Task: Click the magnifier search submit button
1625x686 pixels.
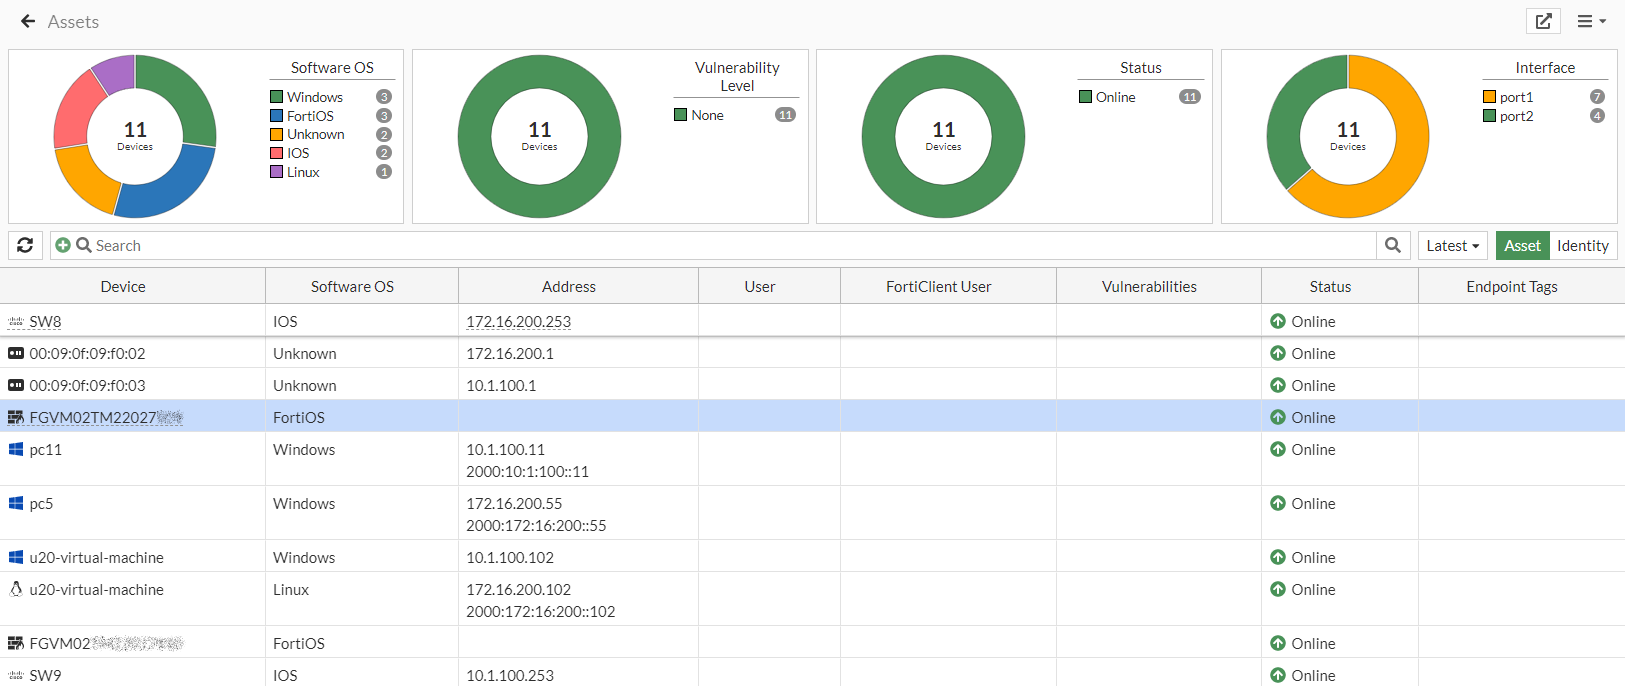Action: tap(1393, 245)
